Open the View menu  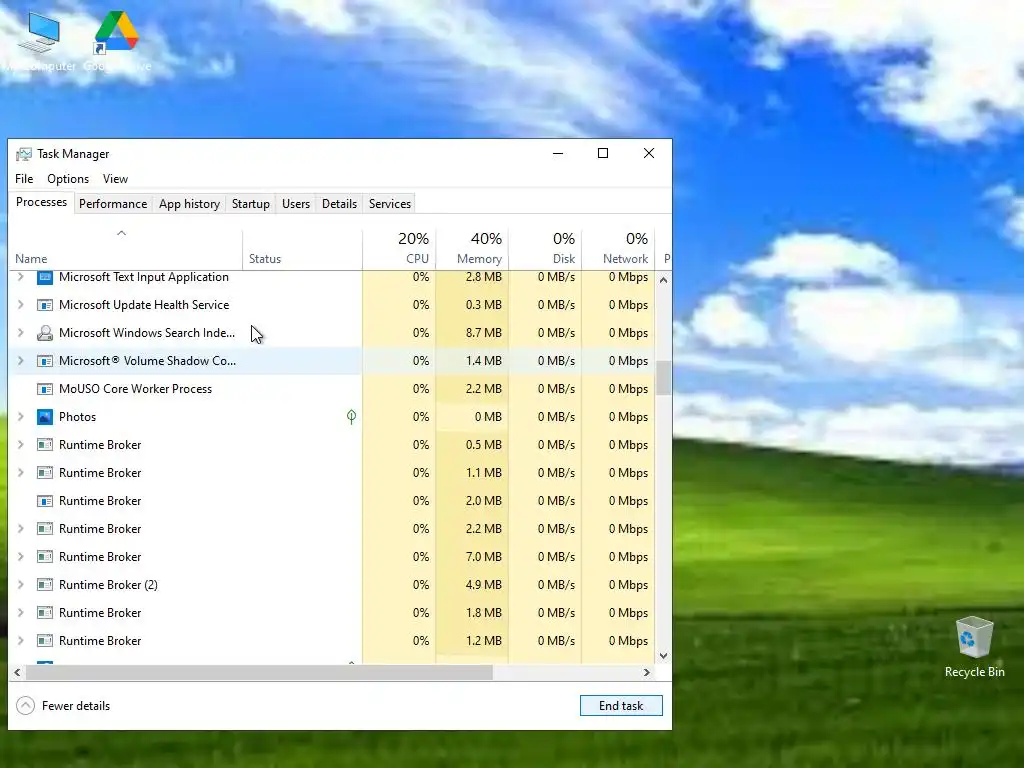point(115,179)
